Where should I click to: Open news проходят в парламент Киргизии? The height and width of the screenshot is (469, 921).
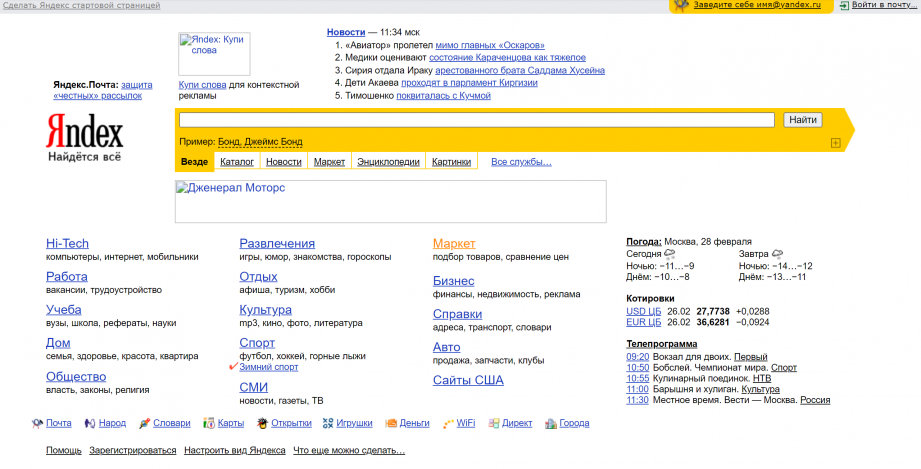pos(469,83)
